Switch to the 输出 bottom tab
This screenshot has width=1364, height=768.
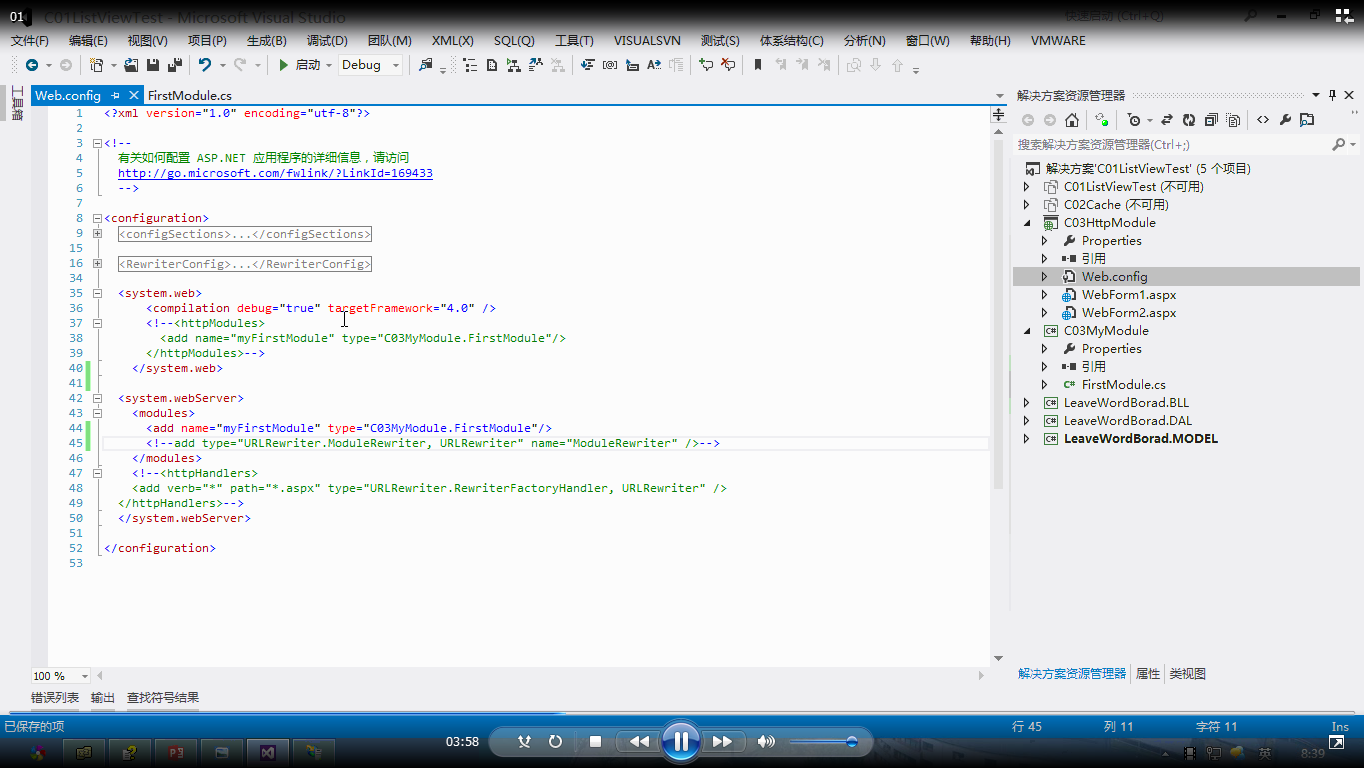103,698
